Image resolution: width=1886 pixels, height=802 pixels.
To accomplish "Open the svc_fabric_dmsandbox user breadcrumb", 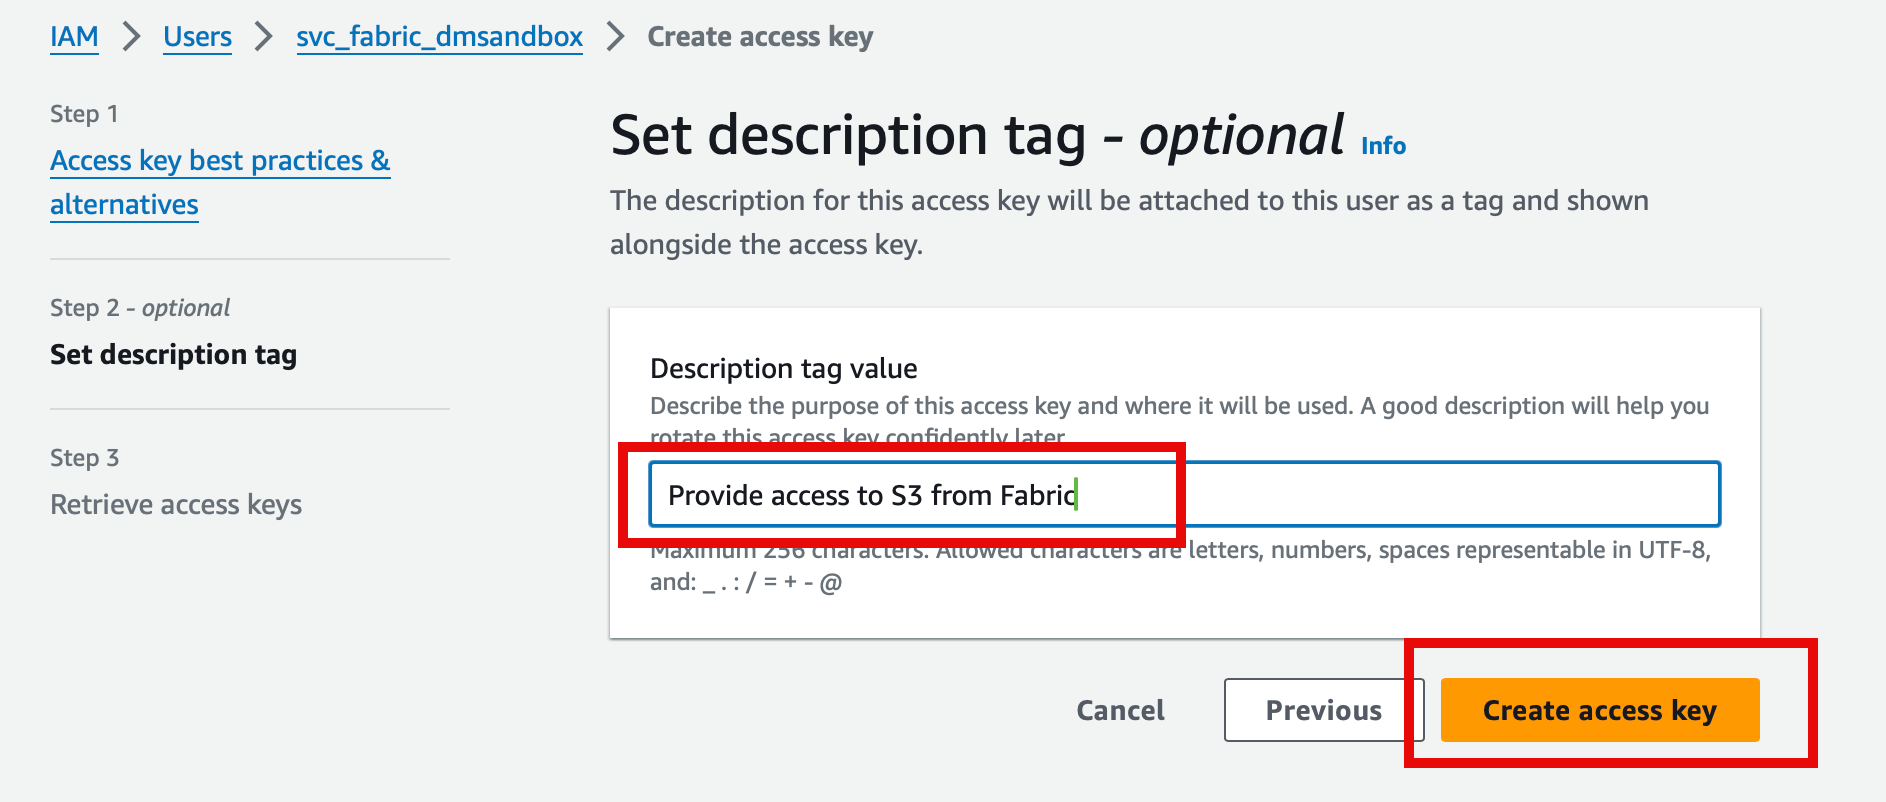I will point(439,37).
